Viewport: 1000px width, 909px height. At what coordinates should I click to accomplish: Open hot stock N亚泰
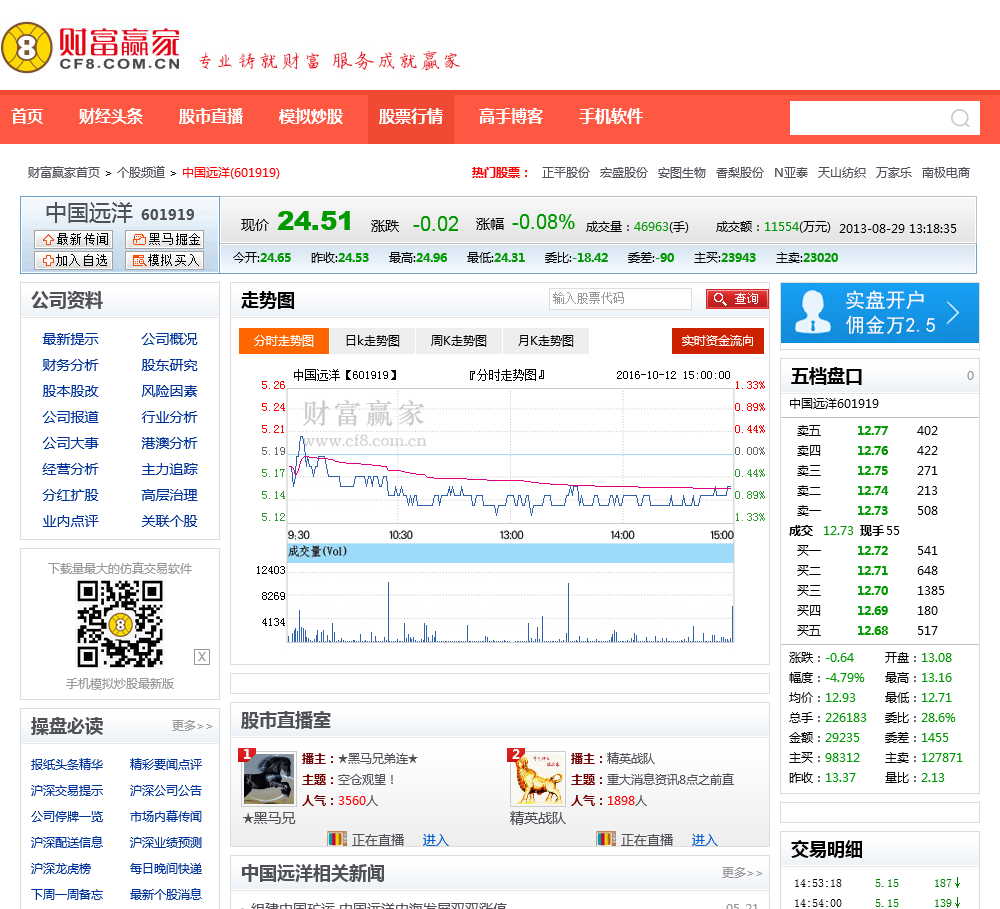point(791,172)
